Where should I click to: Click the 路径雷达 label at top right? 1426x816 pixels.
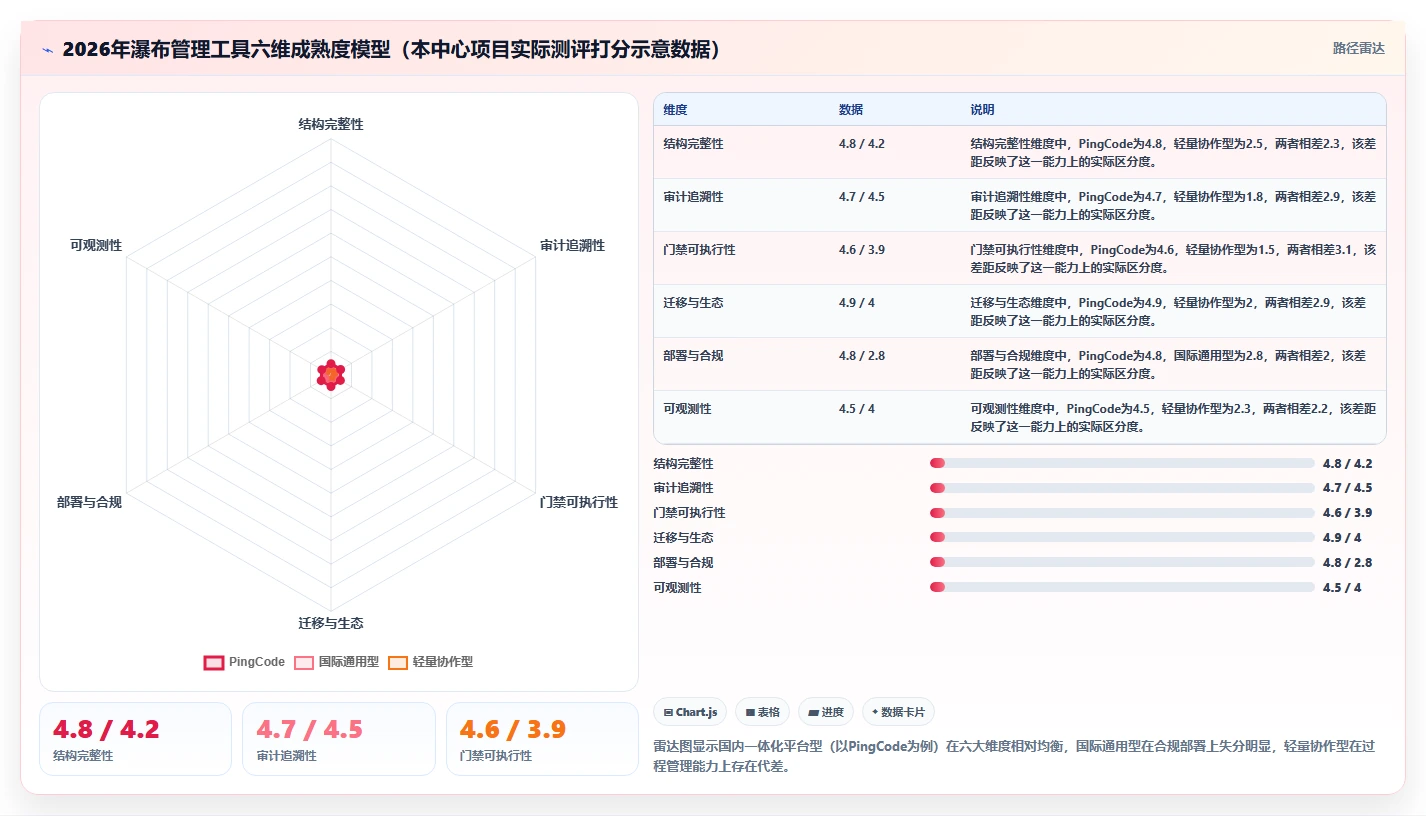click(x=1358, y=48)
